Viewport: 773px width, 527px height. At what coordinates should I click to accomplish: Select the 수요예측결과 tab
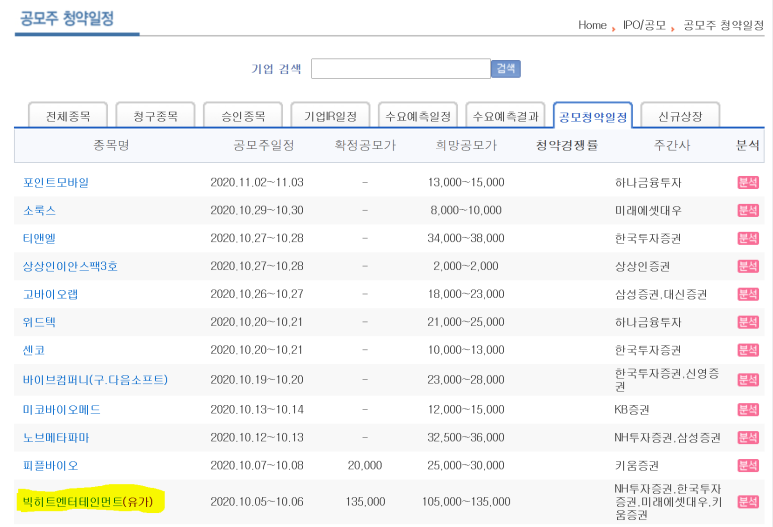pyautogui.click(x=506, y=115)
